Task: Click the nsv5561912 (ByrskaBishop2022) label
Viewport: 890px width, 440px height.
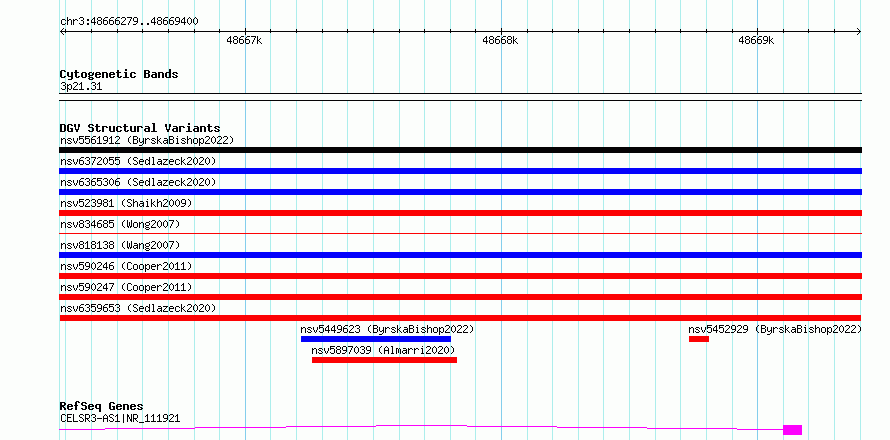Action: coord(147,140)
